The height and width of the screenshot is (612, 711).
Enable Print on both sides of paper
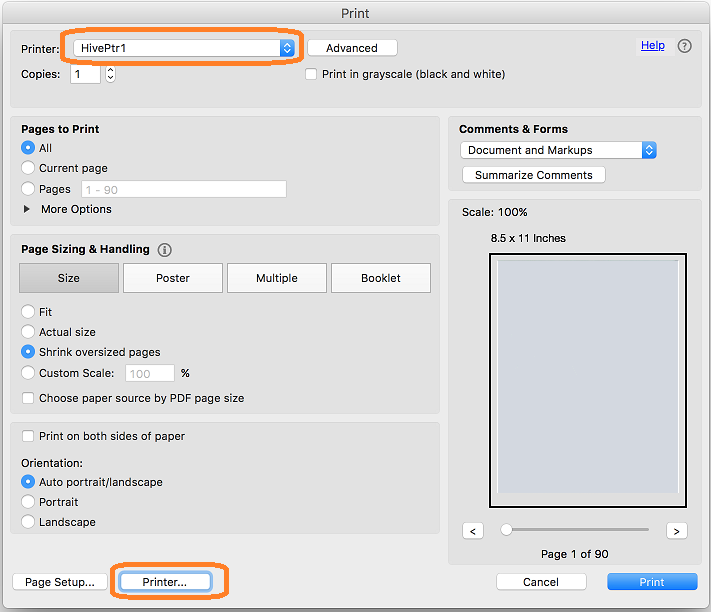(28, 436)
